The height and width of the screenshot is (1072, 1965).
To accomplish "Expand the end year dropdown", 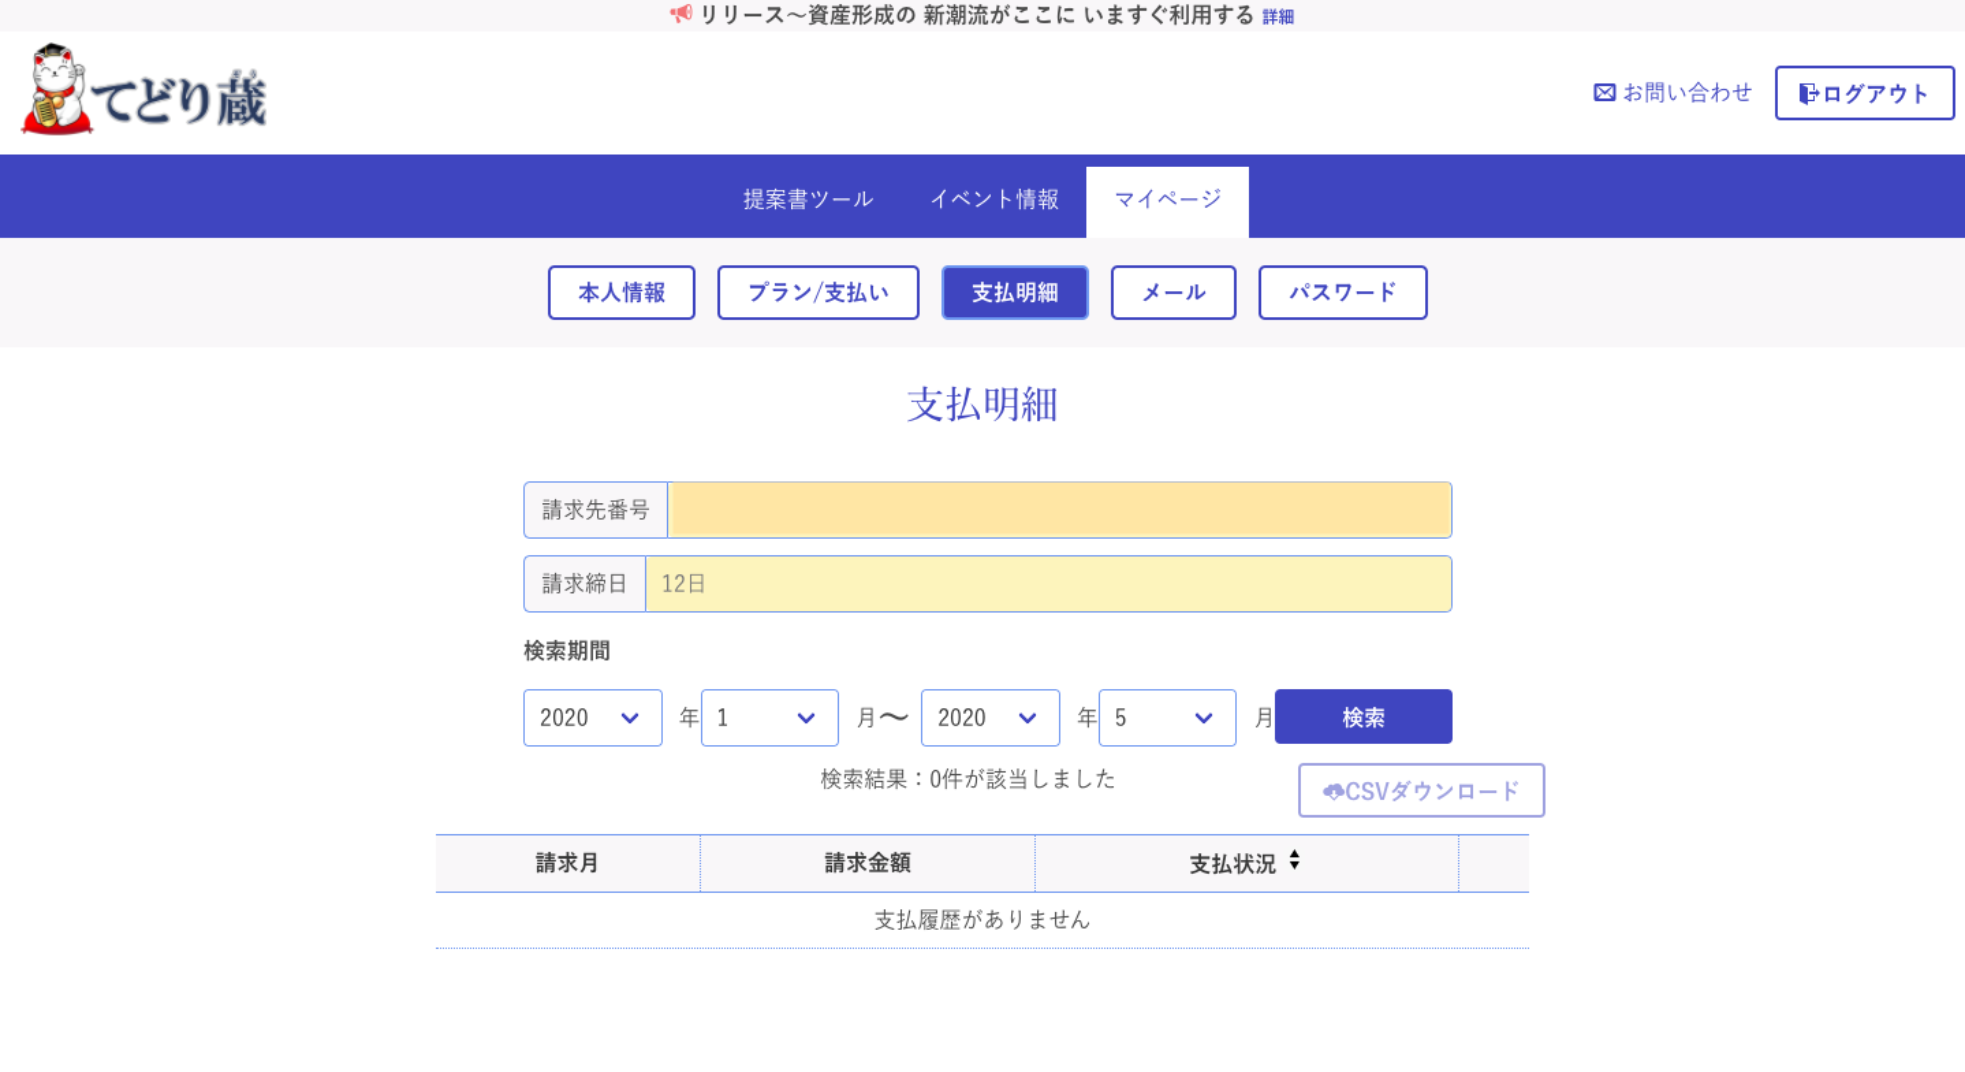I will (989, 718).
